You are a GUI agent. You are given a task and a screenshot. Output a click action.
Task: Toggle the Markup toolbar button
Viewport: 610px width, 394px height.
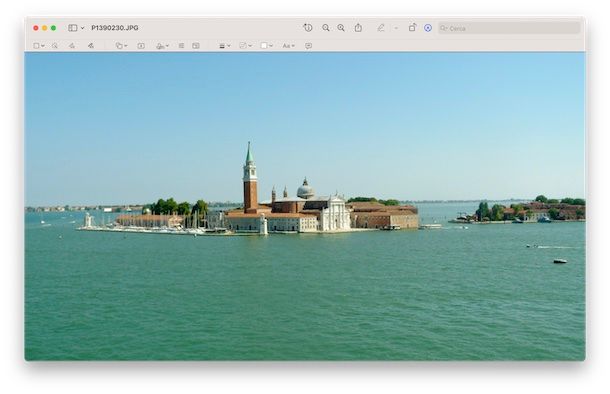coord(428,28)
